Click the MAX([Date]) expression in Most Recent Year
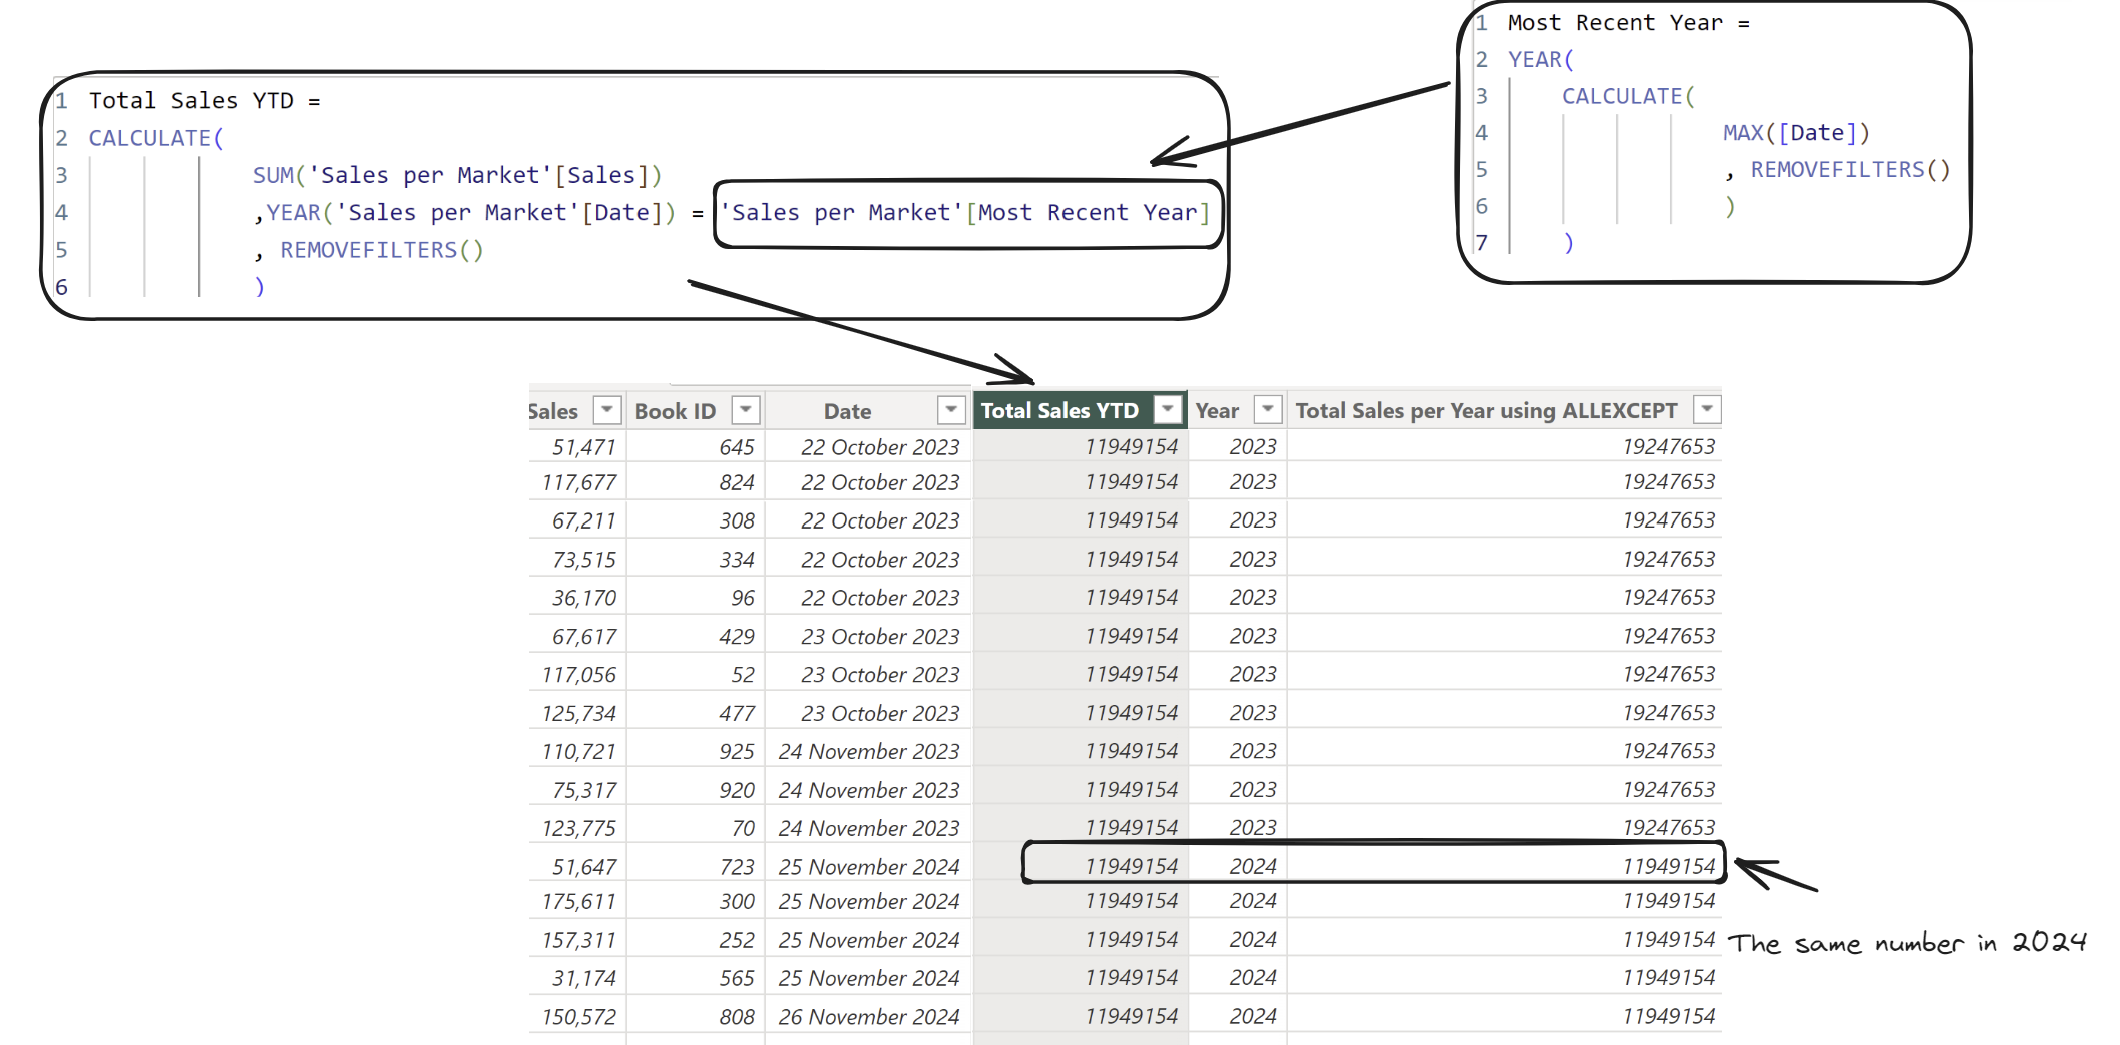2120x1045 pixels. tap(1795, 133)
